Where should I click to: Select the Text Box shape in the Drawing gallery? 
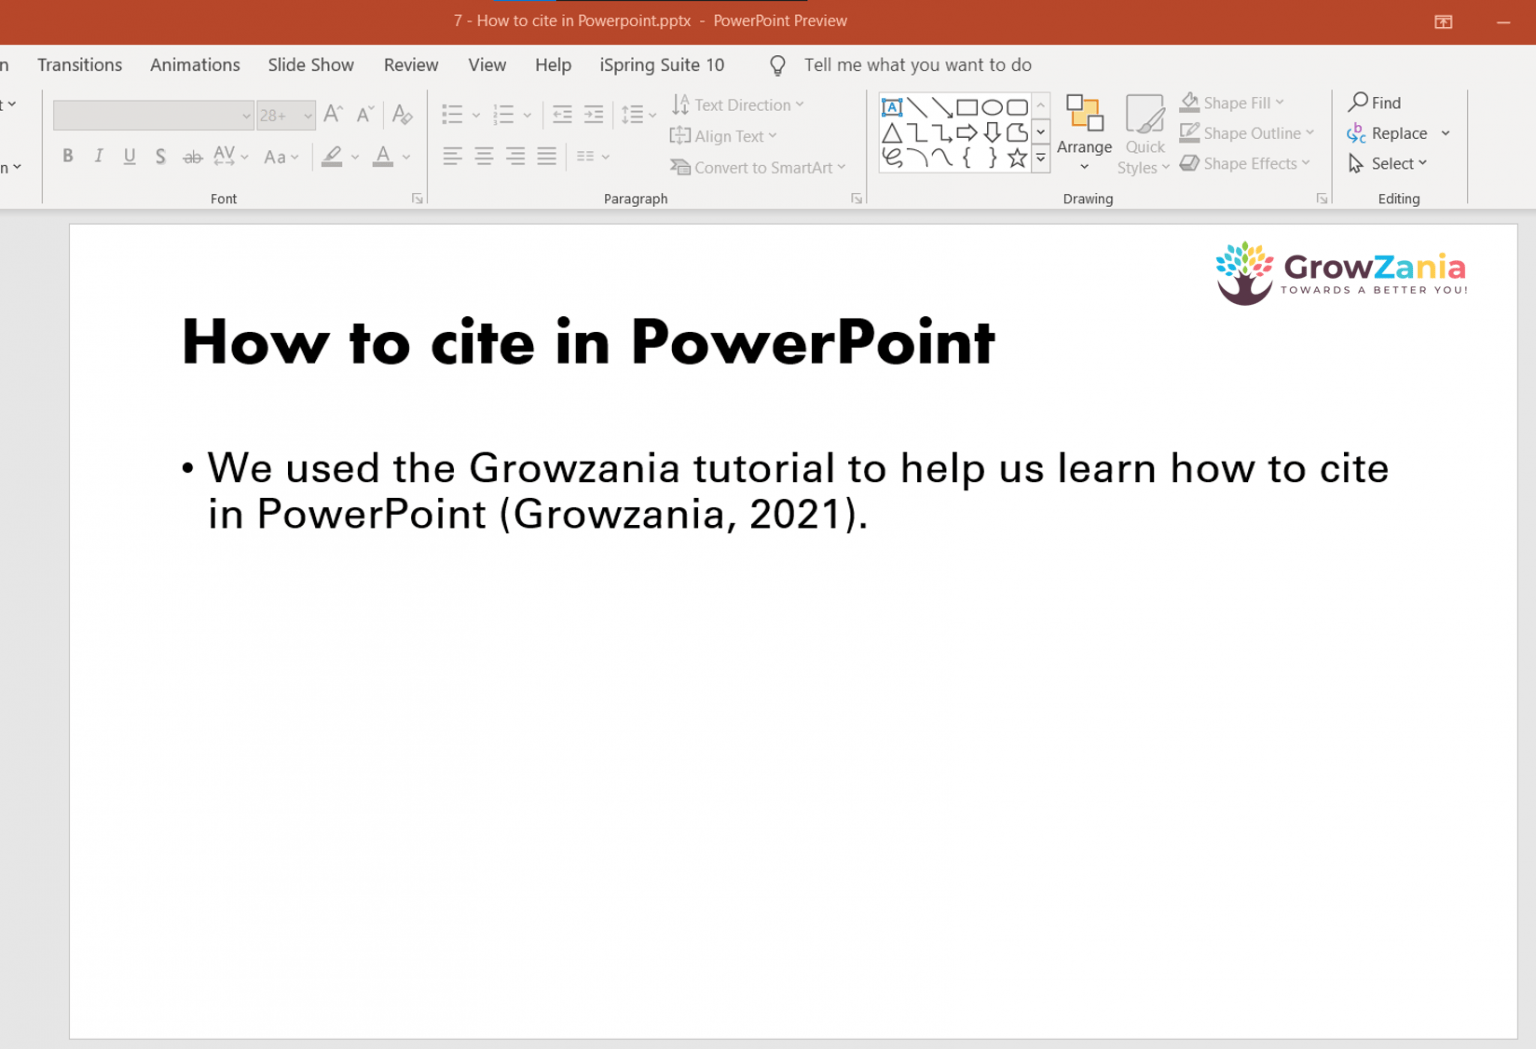coord(891,106)
